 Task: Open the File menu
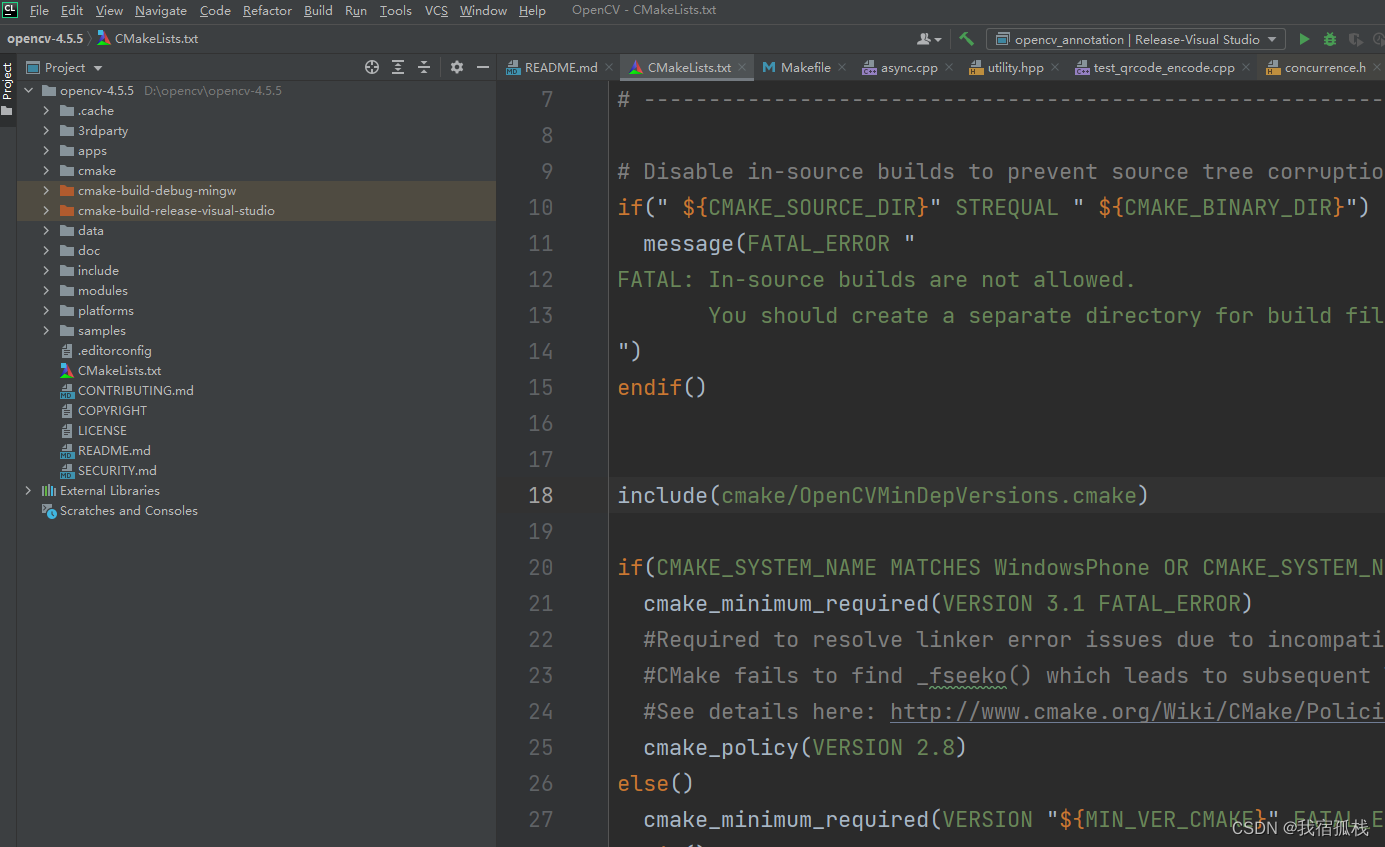[x=39, y=10]
